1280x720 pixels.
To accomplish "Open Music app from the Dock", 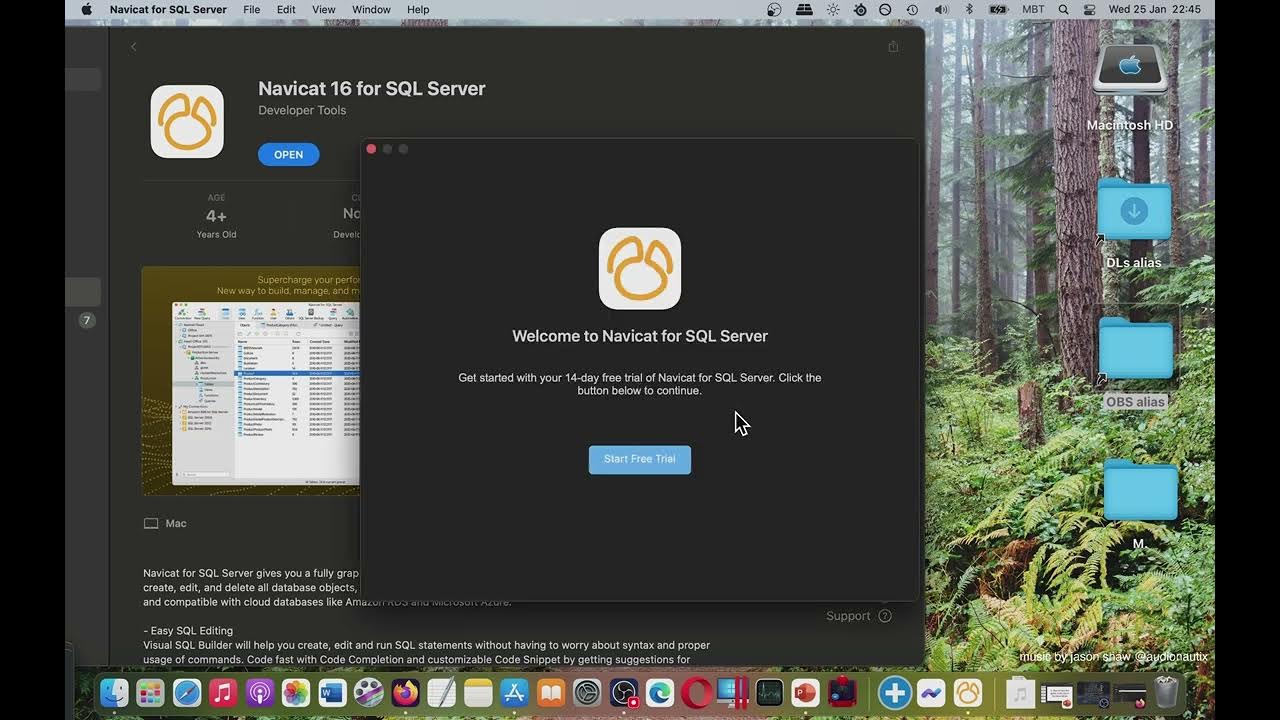I will 223,692.
